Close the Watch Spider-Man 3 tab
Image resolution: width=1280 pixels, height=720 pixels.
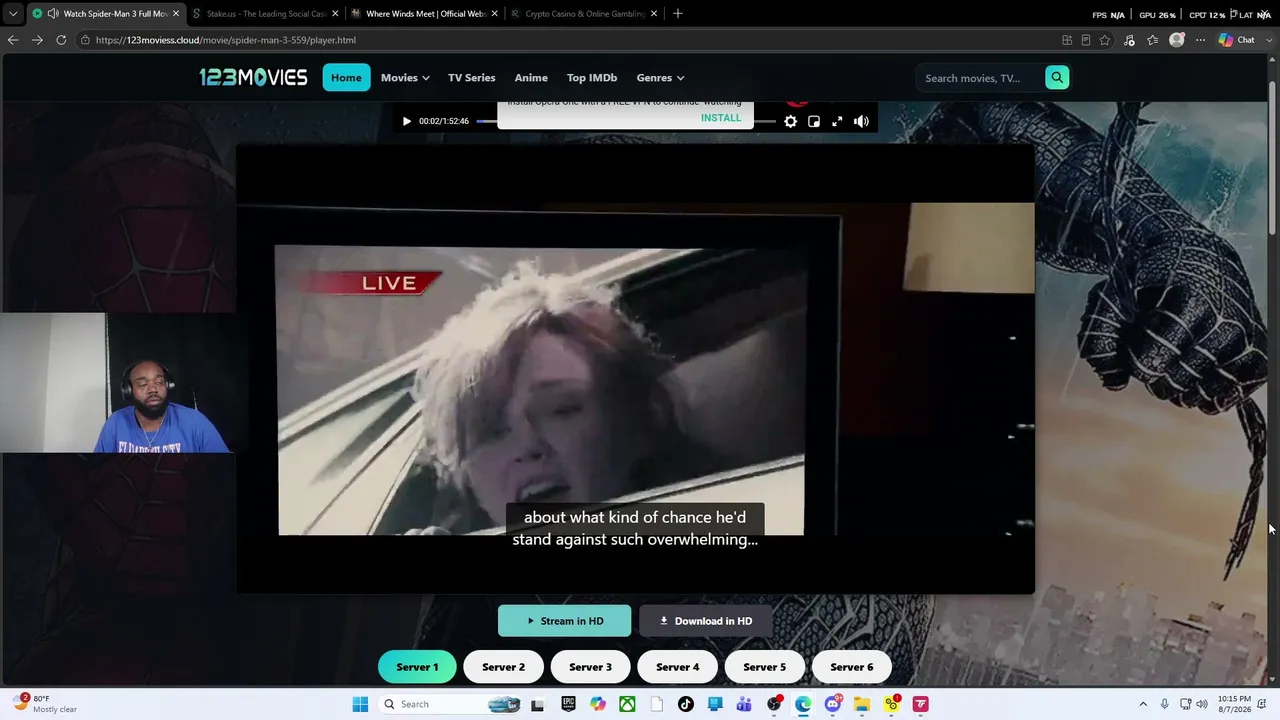(x=176, y=14)
